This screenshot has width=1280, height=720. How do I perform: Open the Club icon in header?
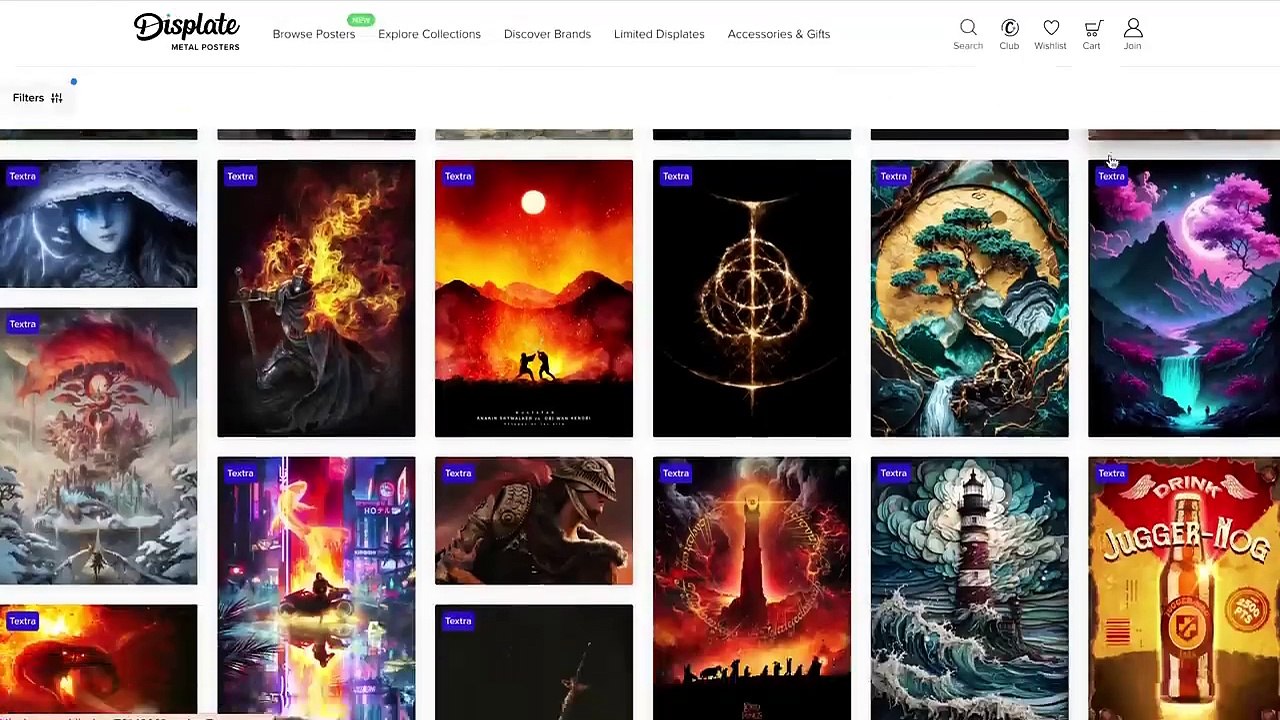[x=1009, y=28]
